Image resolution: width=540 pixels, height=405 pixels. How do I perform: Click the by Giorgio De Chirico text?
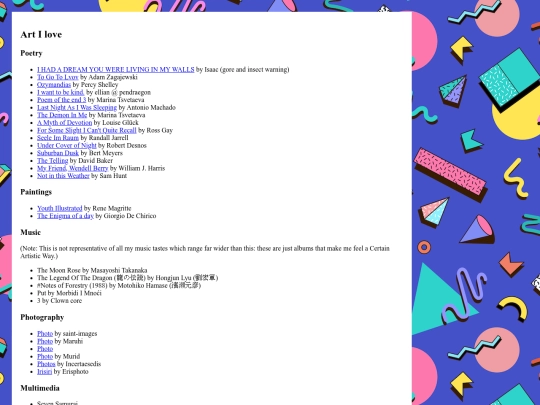[x=126, y=216]
